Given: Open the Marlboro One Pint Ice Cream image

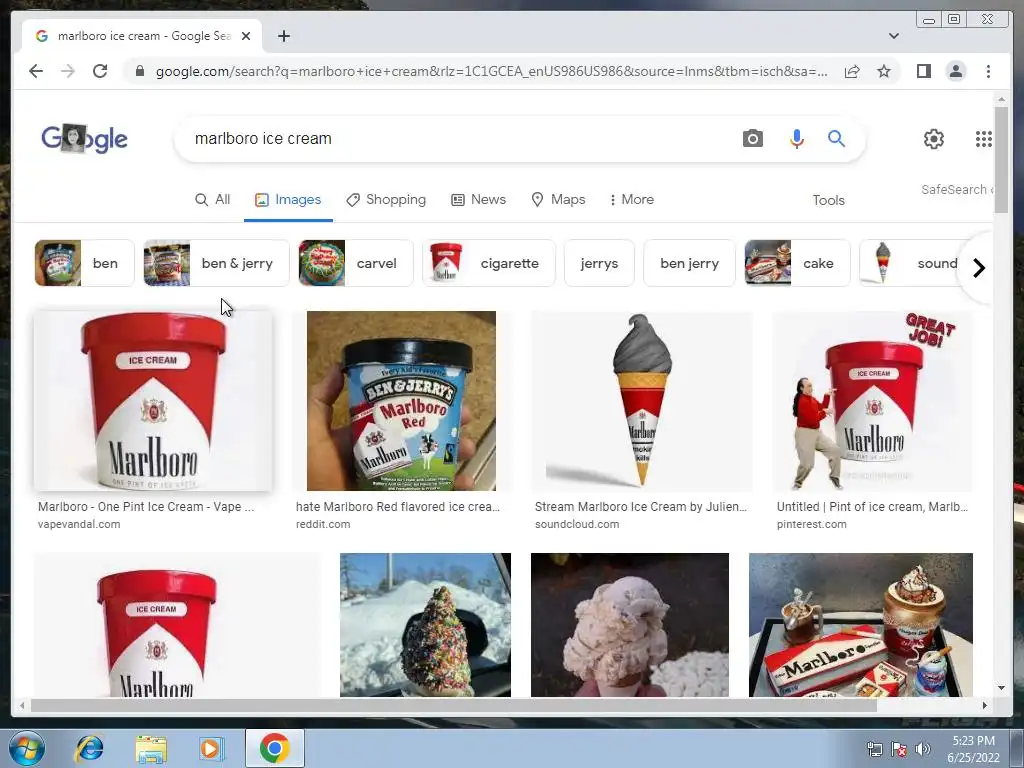Looking at the screenshot, I should pyautogui.click(x=153, y=400).
